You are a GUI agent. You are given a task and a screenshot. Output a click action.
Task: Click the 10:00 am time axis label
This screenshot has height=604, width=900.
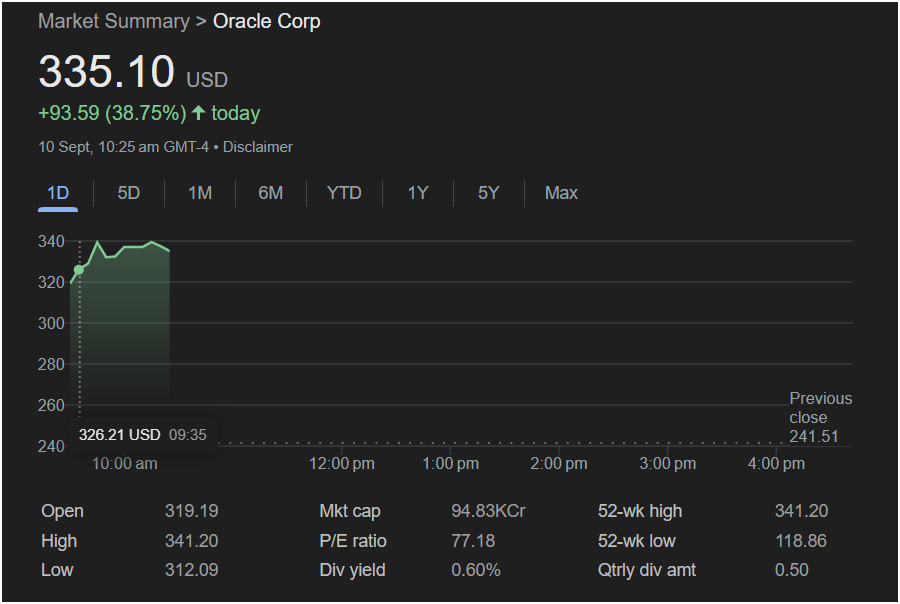tap(125, 463)
